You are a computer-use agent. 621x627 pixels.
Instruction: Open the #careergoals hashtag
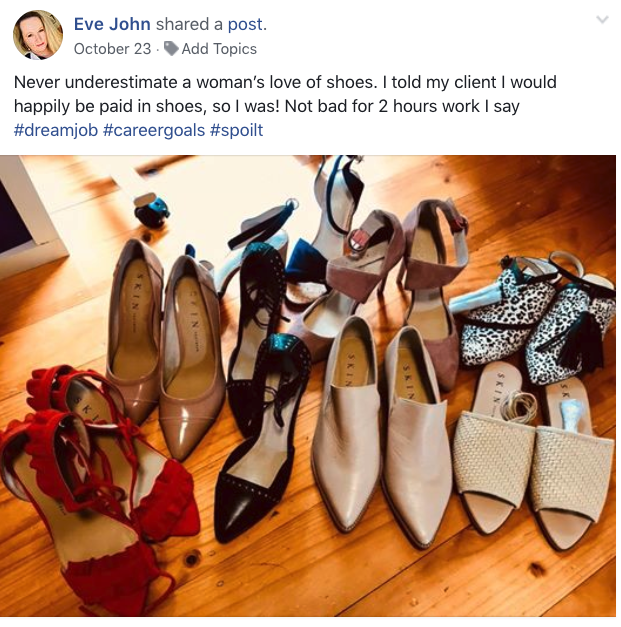pyautogui.click(x=154, y=130)
